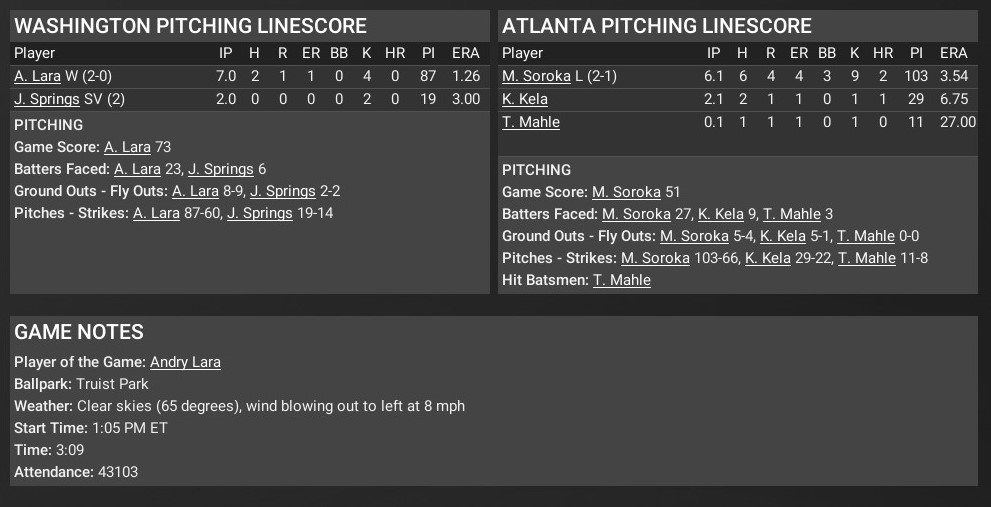Click T. Mahle link next to Hit Batsmen
Viewport: 991px width, 507px height.
click(x=622, y=280)
